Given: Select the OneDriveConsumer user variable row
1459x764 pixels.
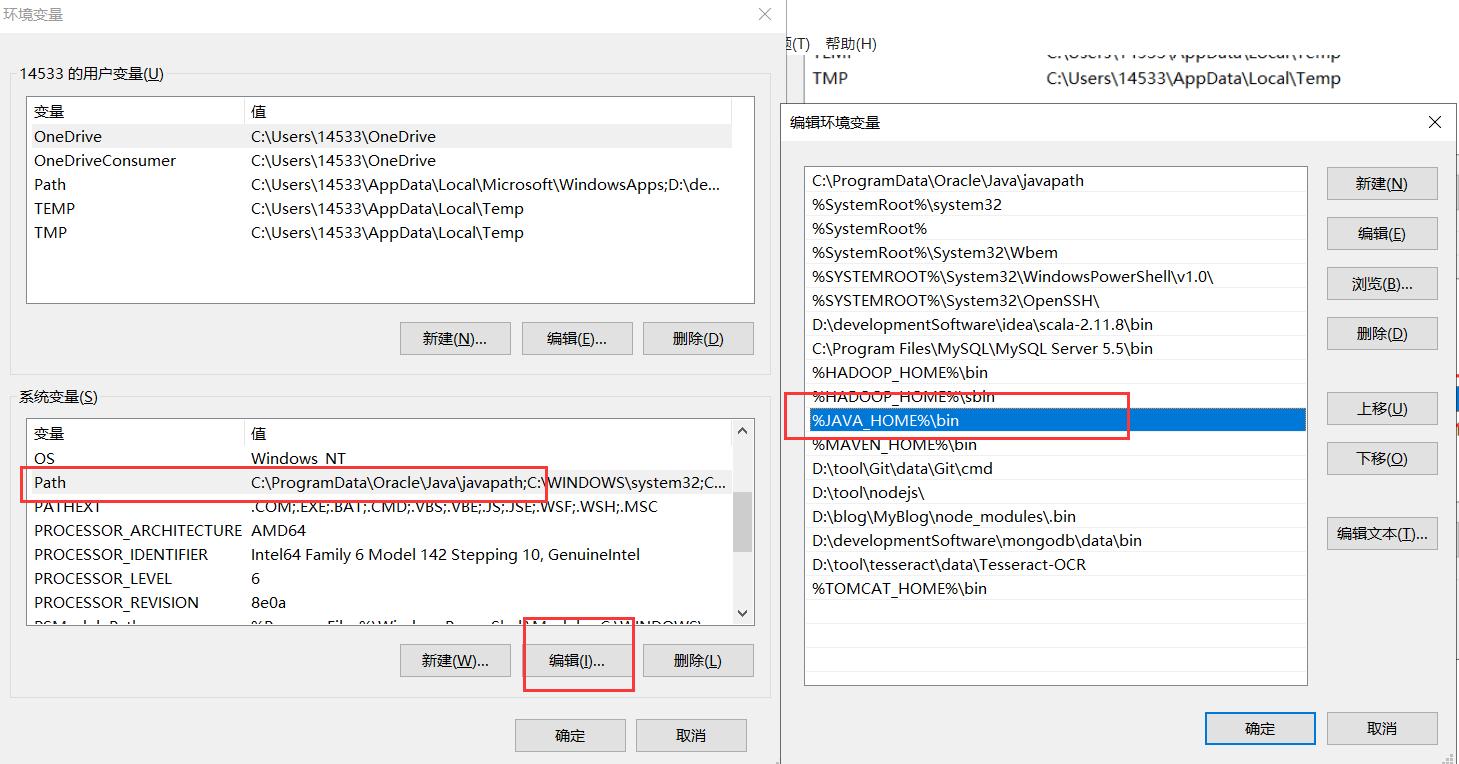Looking at the screenshot, I should point(380,161).
